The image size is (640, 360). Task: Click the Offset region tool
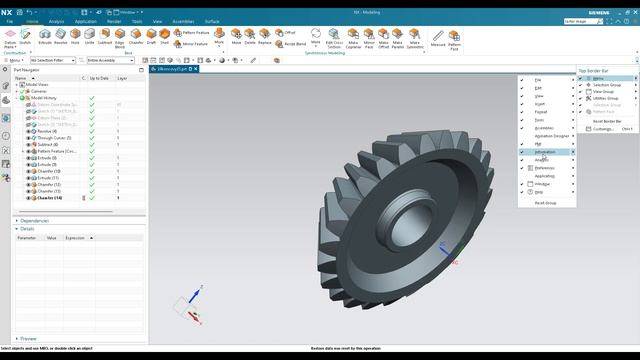[x=285, y=33]
